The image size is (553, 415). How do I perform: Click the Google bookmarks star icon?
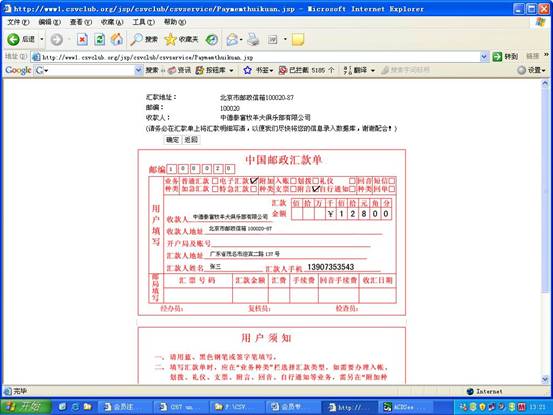pos(248,70)
